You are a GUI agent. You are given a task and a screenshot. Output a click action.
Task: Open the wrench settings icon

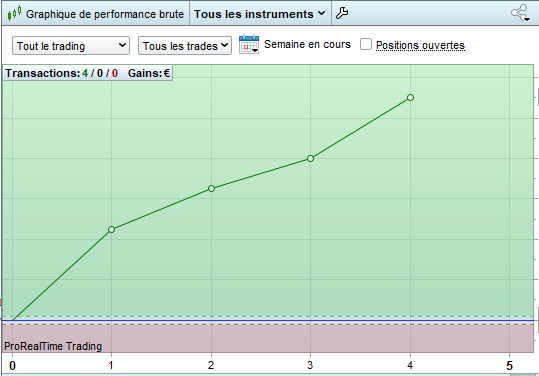[x=342, y=13]
